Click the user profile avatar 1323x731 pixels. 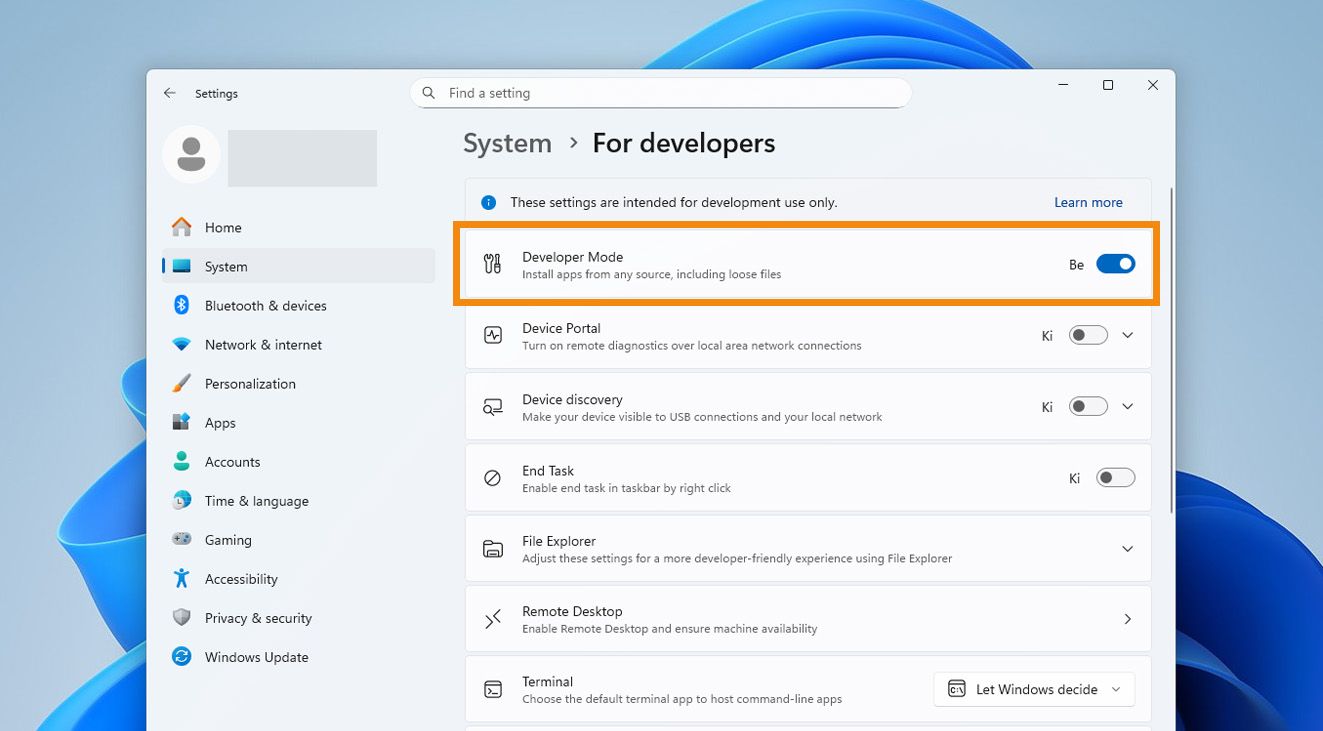191,154
